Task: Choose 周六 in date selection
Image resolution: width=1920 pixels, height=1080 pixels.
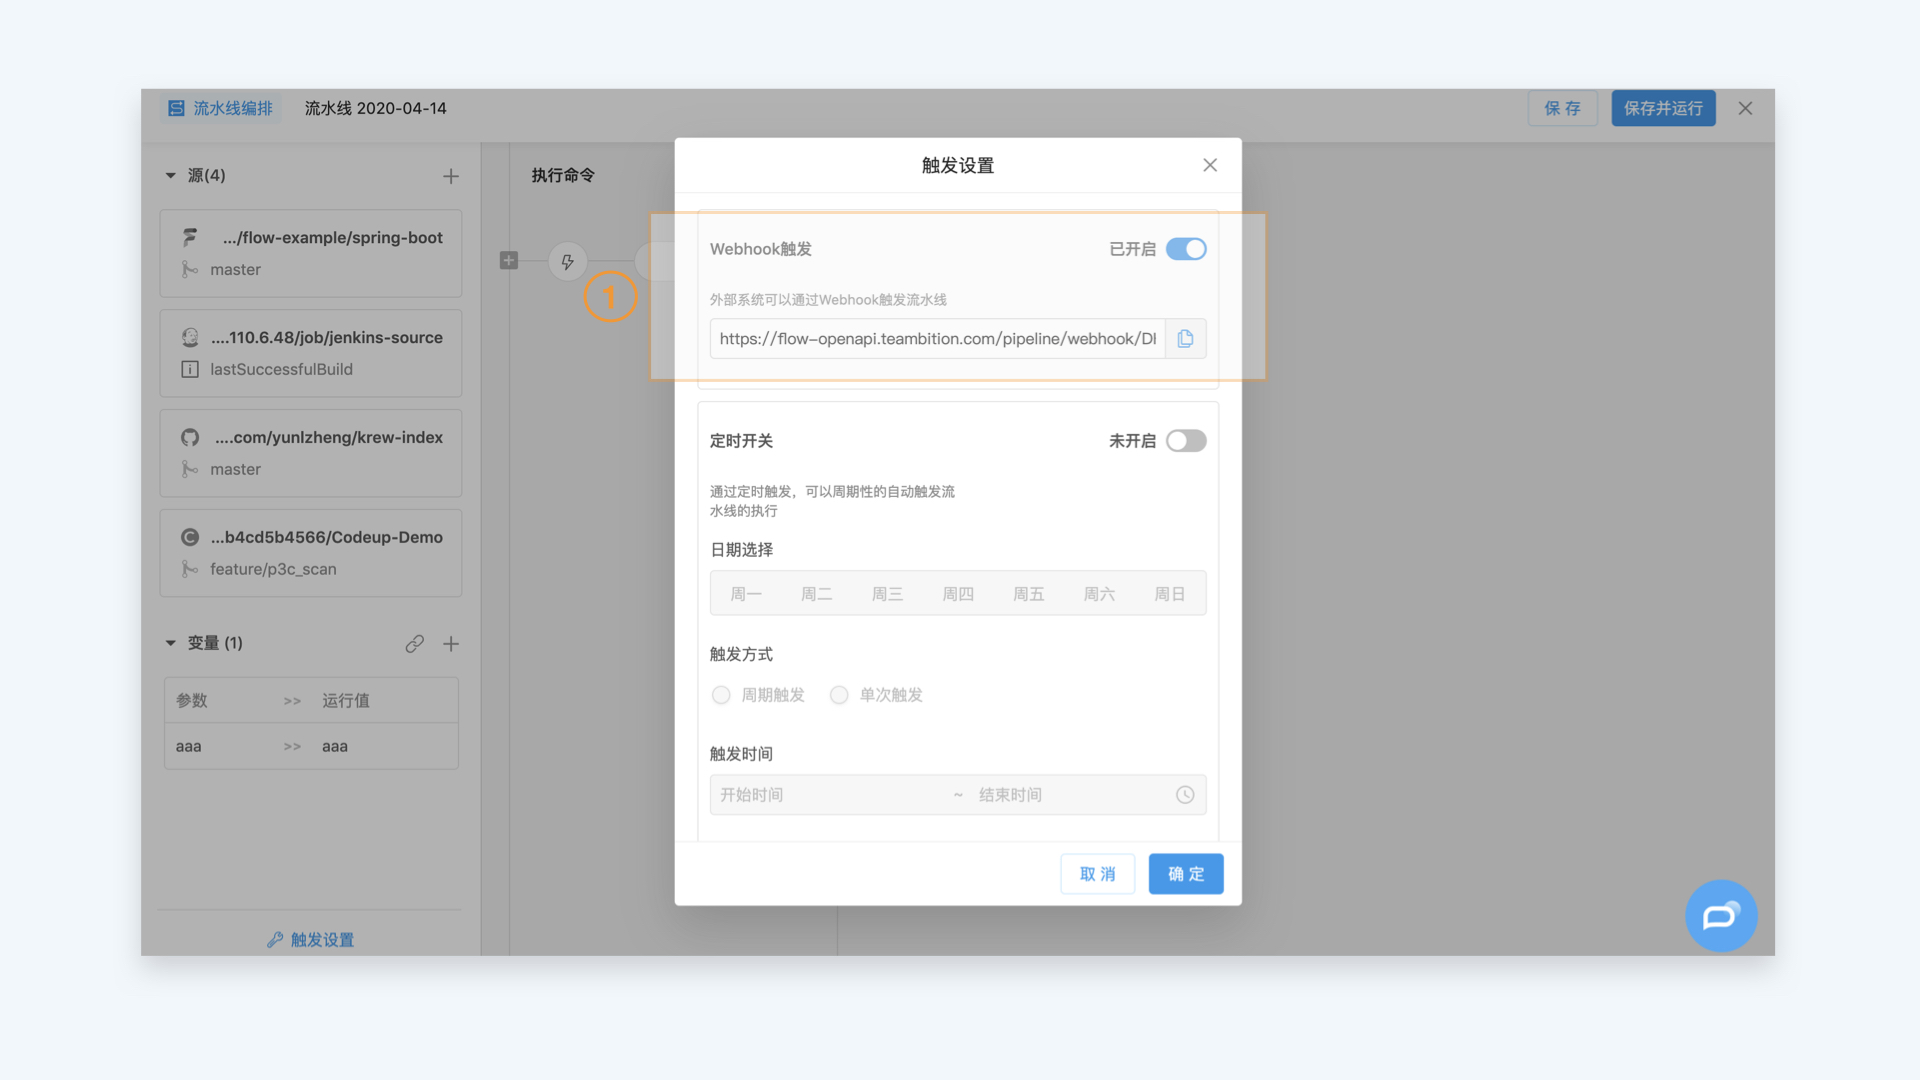Action: tap(1099, 594)
